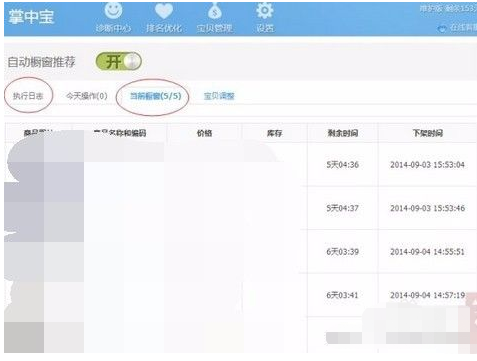Sort by the 下架时间 column header
Image resolution: width=477 pixels, height=361 pixels.
coord(428,133)
